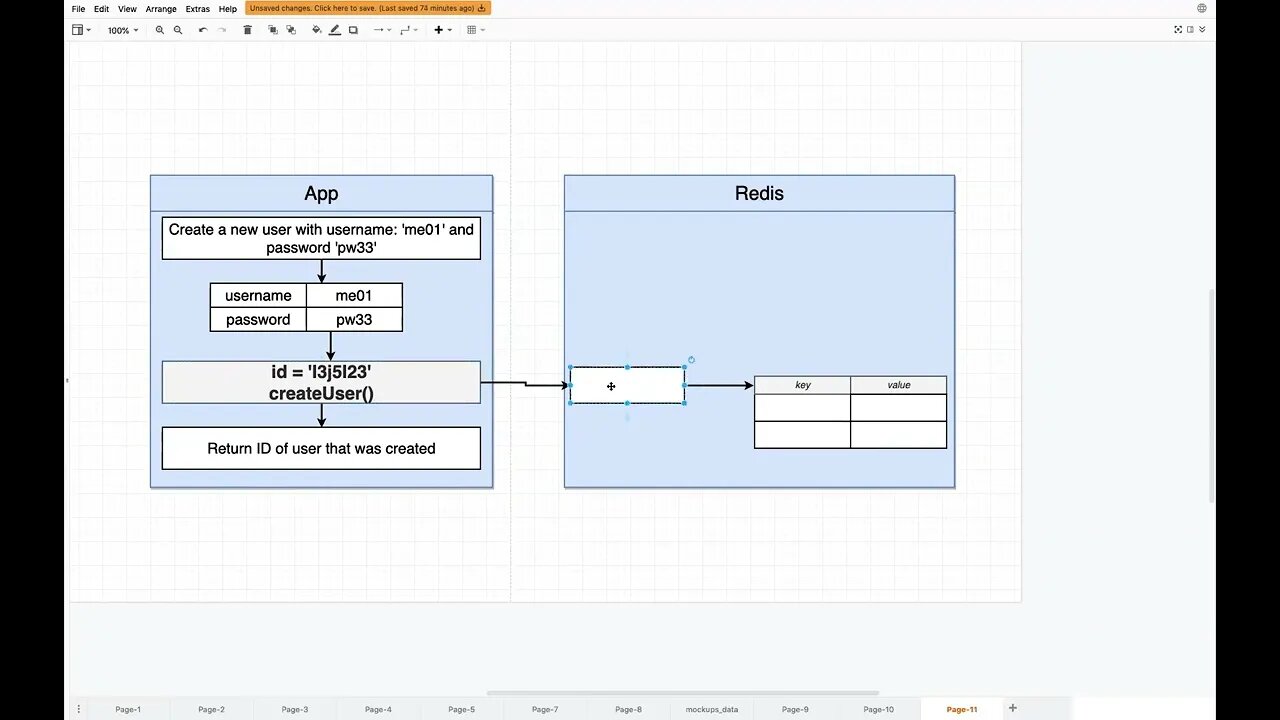Screen dimensions: 1280x720
Task: Click the To Front icon
Action: (273, 30)
